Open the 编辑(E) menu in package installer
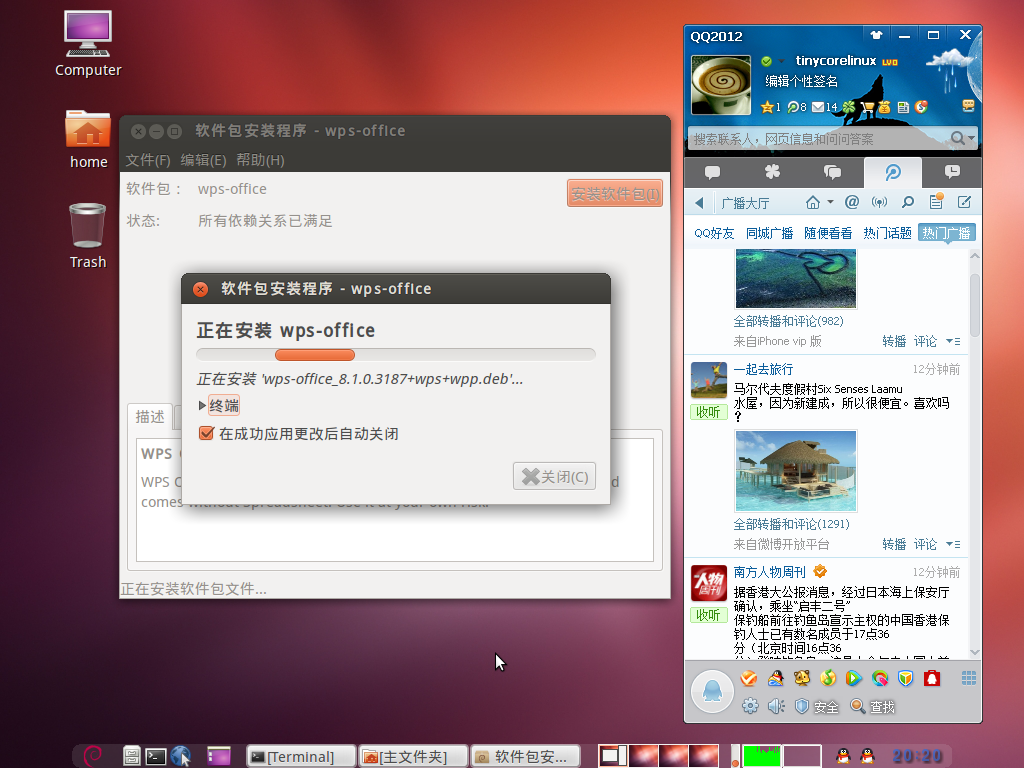1024x768 pixels. point(203,160)
